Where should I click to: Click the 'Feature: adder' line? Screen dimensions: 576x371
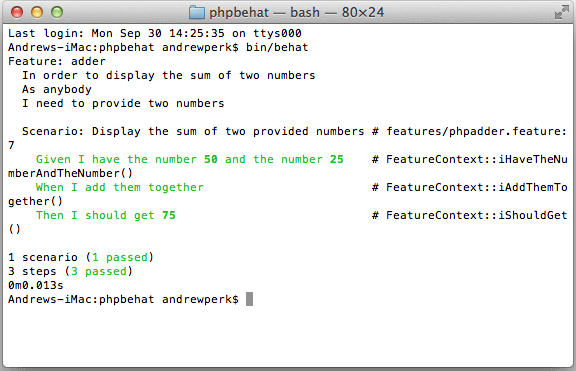click(x=57, y=61)
